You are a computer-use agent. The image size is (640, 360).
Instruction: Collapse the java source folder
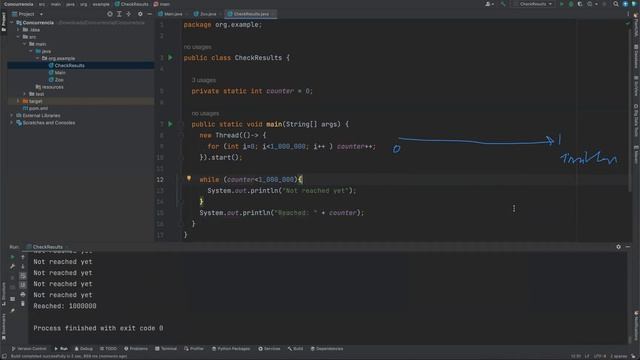point(31,51)
